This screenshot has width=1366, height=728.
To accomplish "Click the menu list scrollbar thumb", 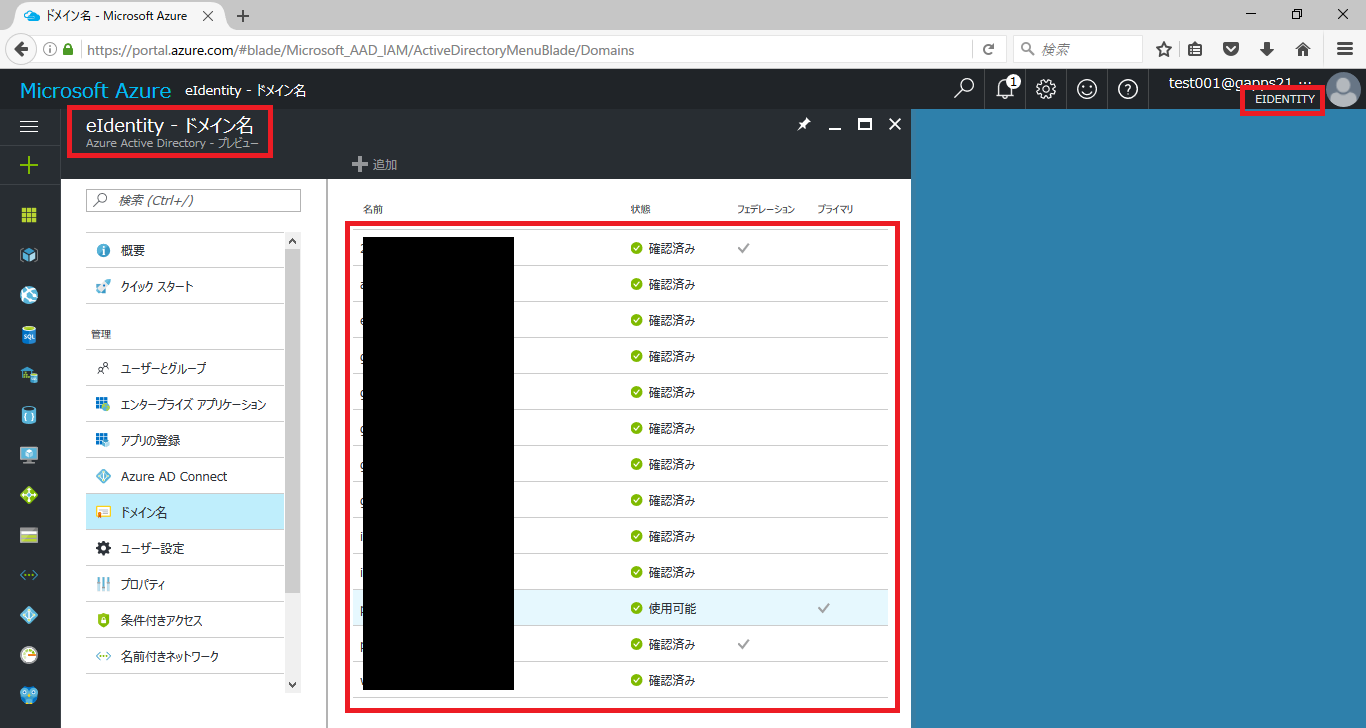I will pyautogui.click(x=292, y=420).
